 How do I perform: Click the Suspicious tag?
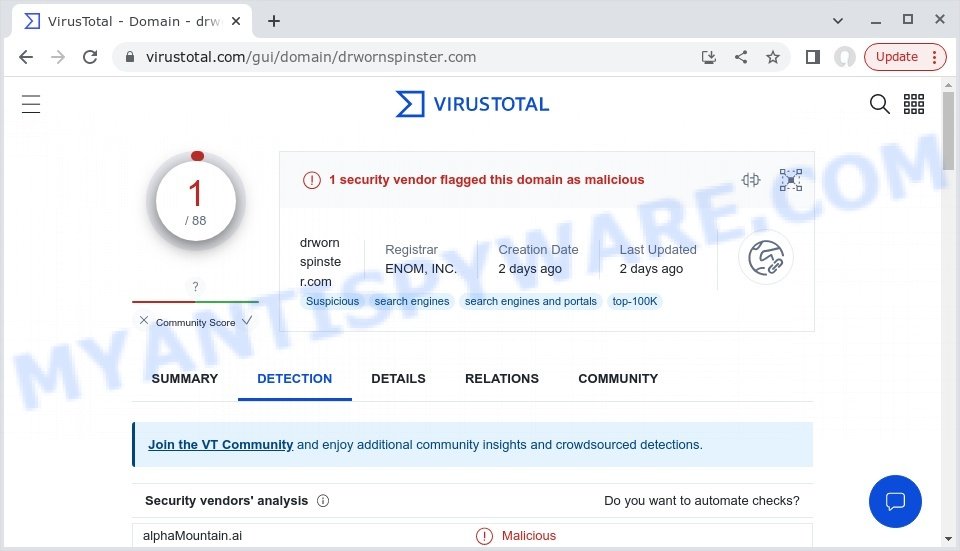click(332, 301)
